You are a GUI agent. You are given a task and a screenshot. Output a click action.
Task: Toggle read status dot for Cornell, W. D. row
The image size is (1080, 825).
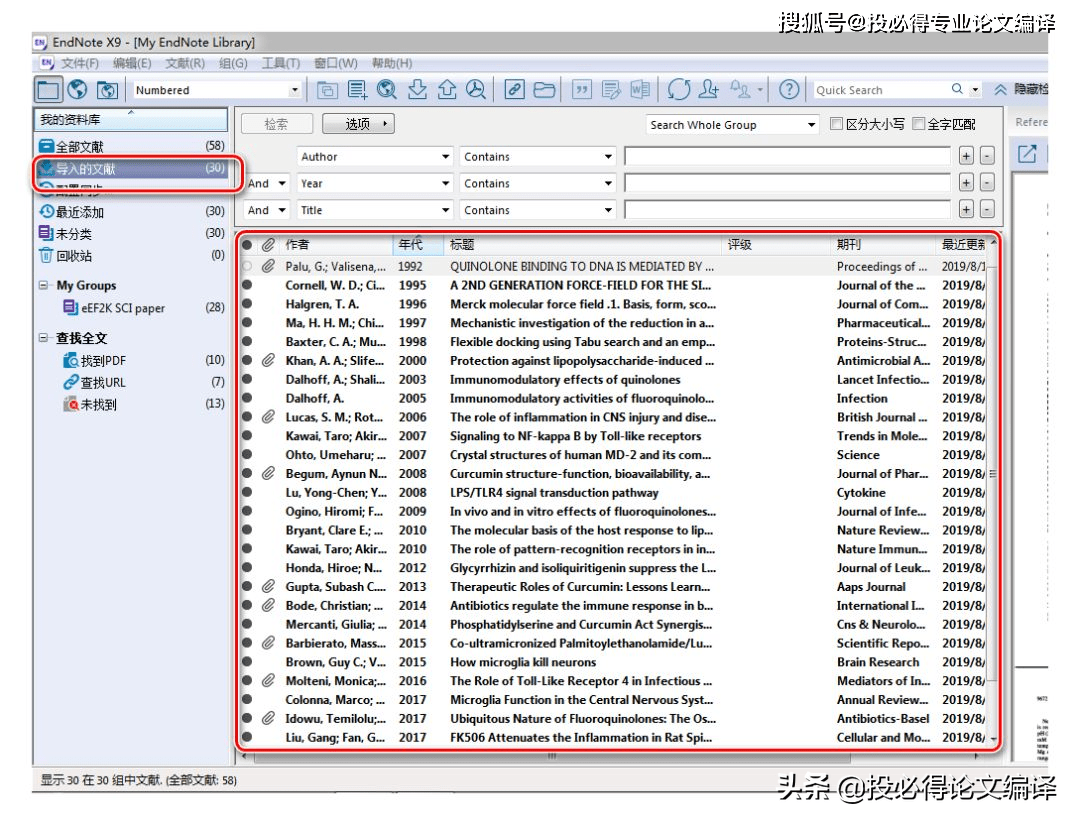pyautogui.click(x=247, y=284)
